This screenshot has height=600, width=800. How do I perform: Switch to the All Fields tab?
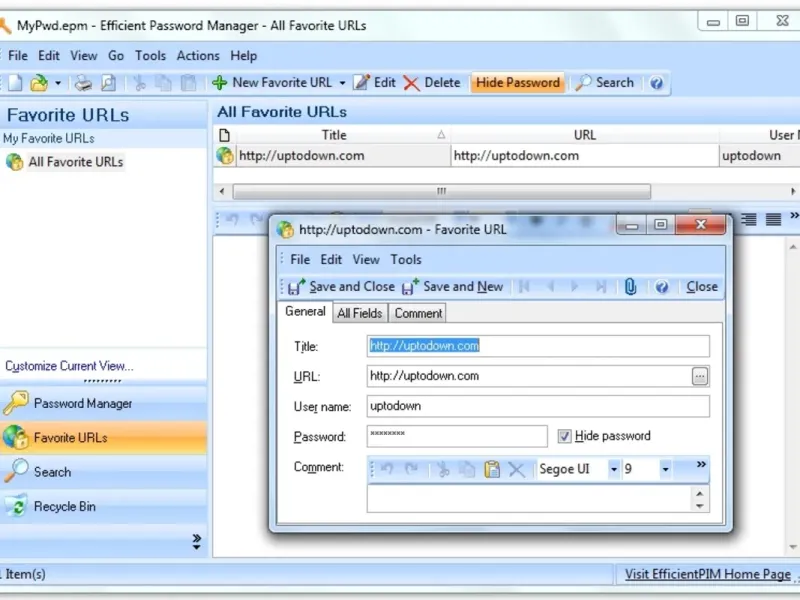(x=360, y=313)
